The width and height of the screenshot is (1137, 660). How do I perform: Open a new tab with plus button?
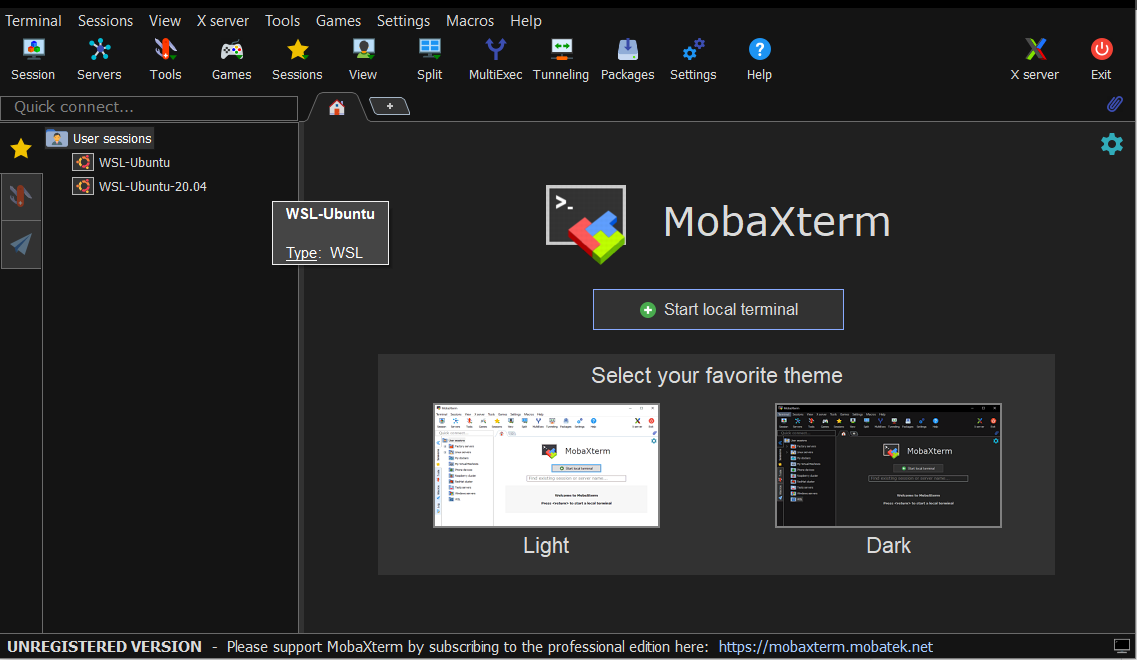389,107
